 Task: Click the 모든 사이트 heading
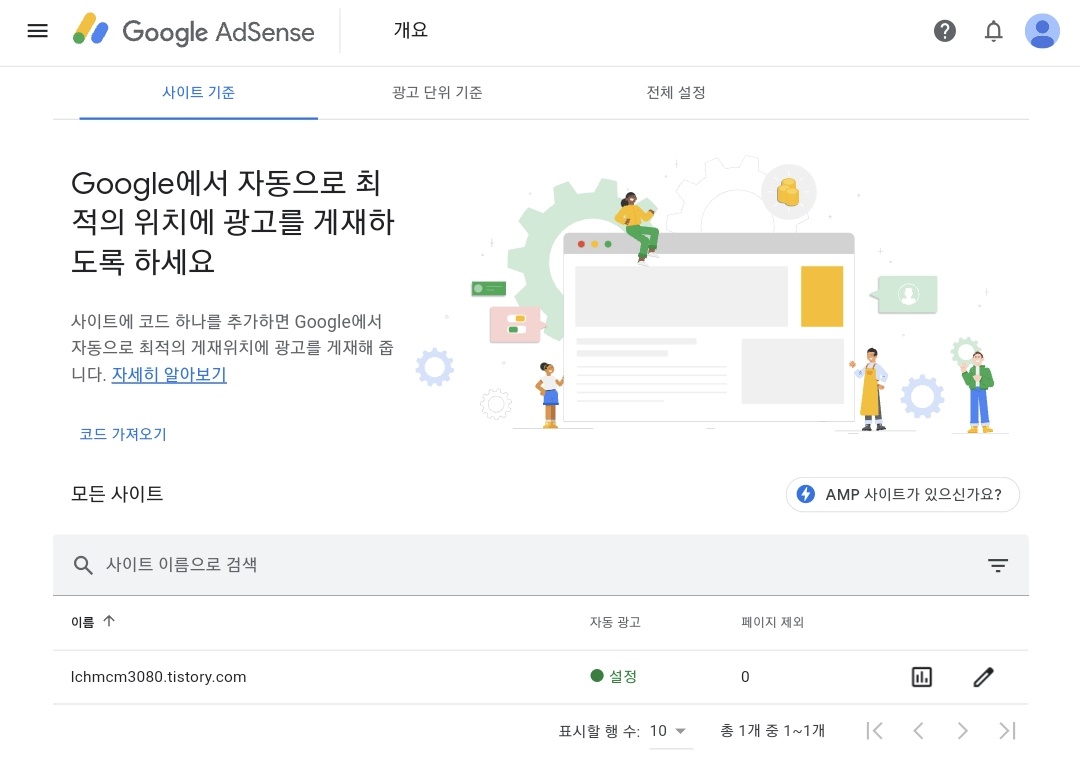[x=117, y=494]
